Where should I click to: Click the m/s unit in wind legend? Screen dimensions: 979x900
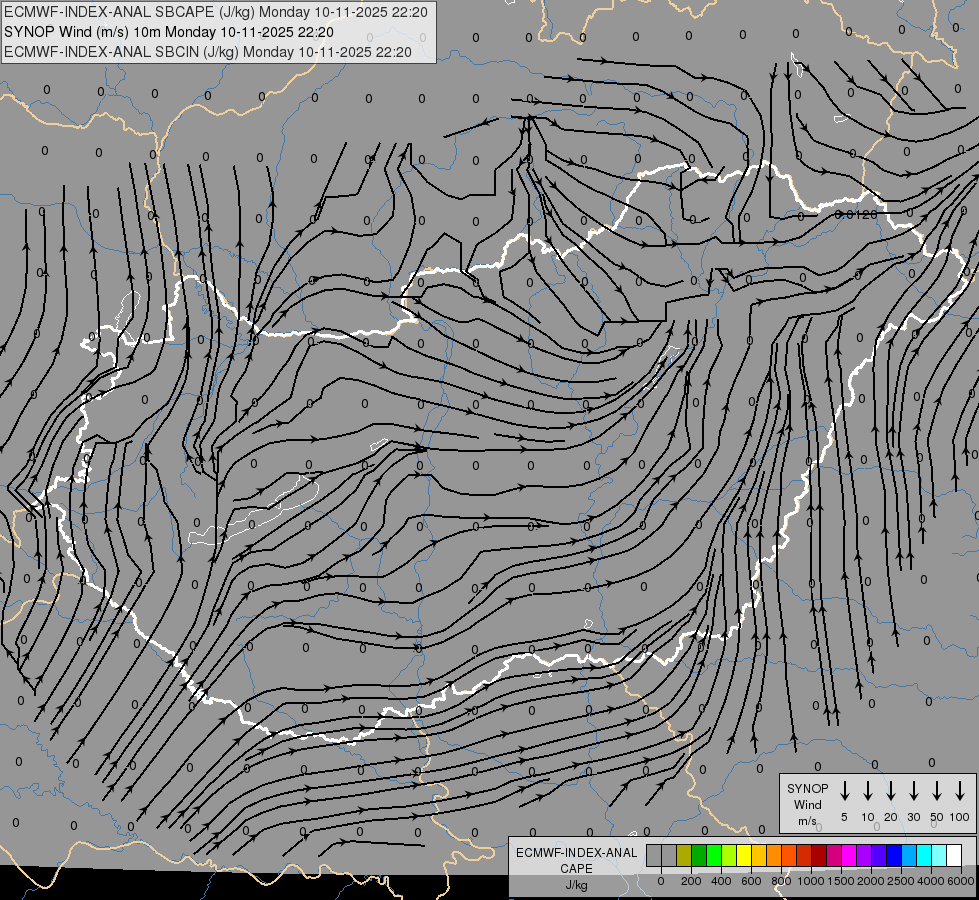pos(807,821)
